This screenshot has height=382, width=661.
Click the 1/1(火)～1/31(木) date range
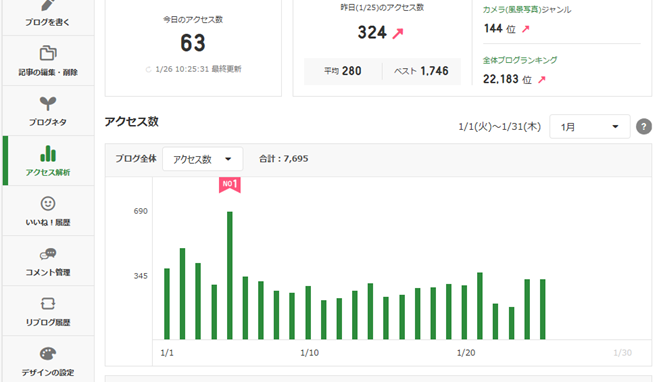click(x=500, y=126)
